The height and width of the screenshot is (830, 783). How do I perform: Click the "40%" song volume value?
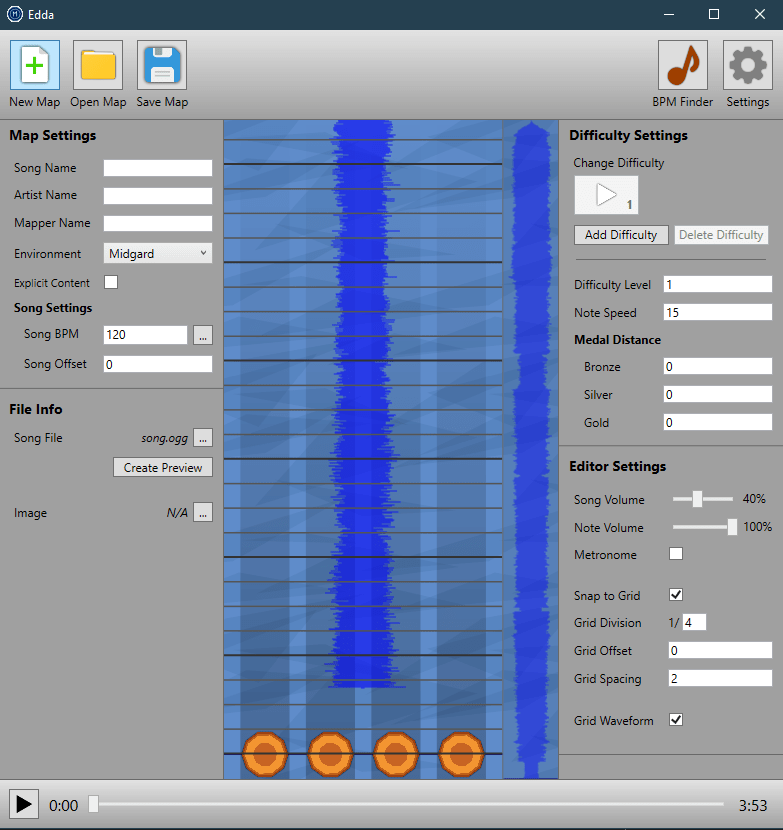click(754, 499)
